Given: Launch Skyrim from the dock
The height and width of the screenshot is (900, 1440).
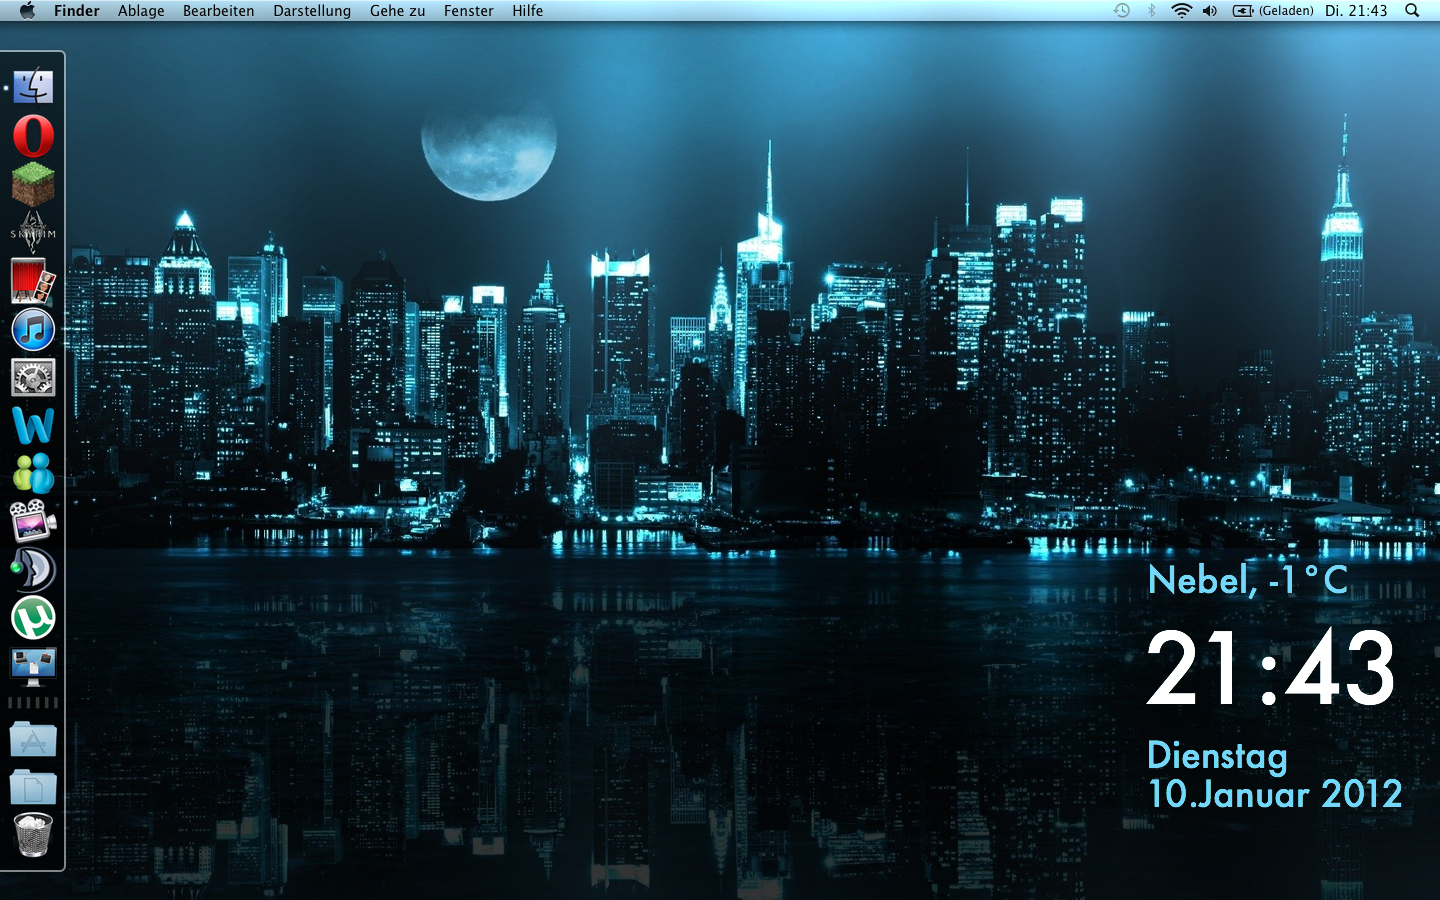Looking at the screenshot, I should [33, 233].
